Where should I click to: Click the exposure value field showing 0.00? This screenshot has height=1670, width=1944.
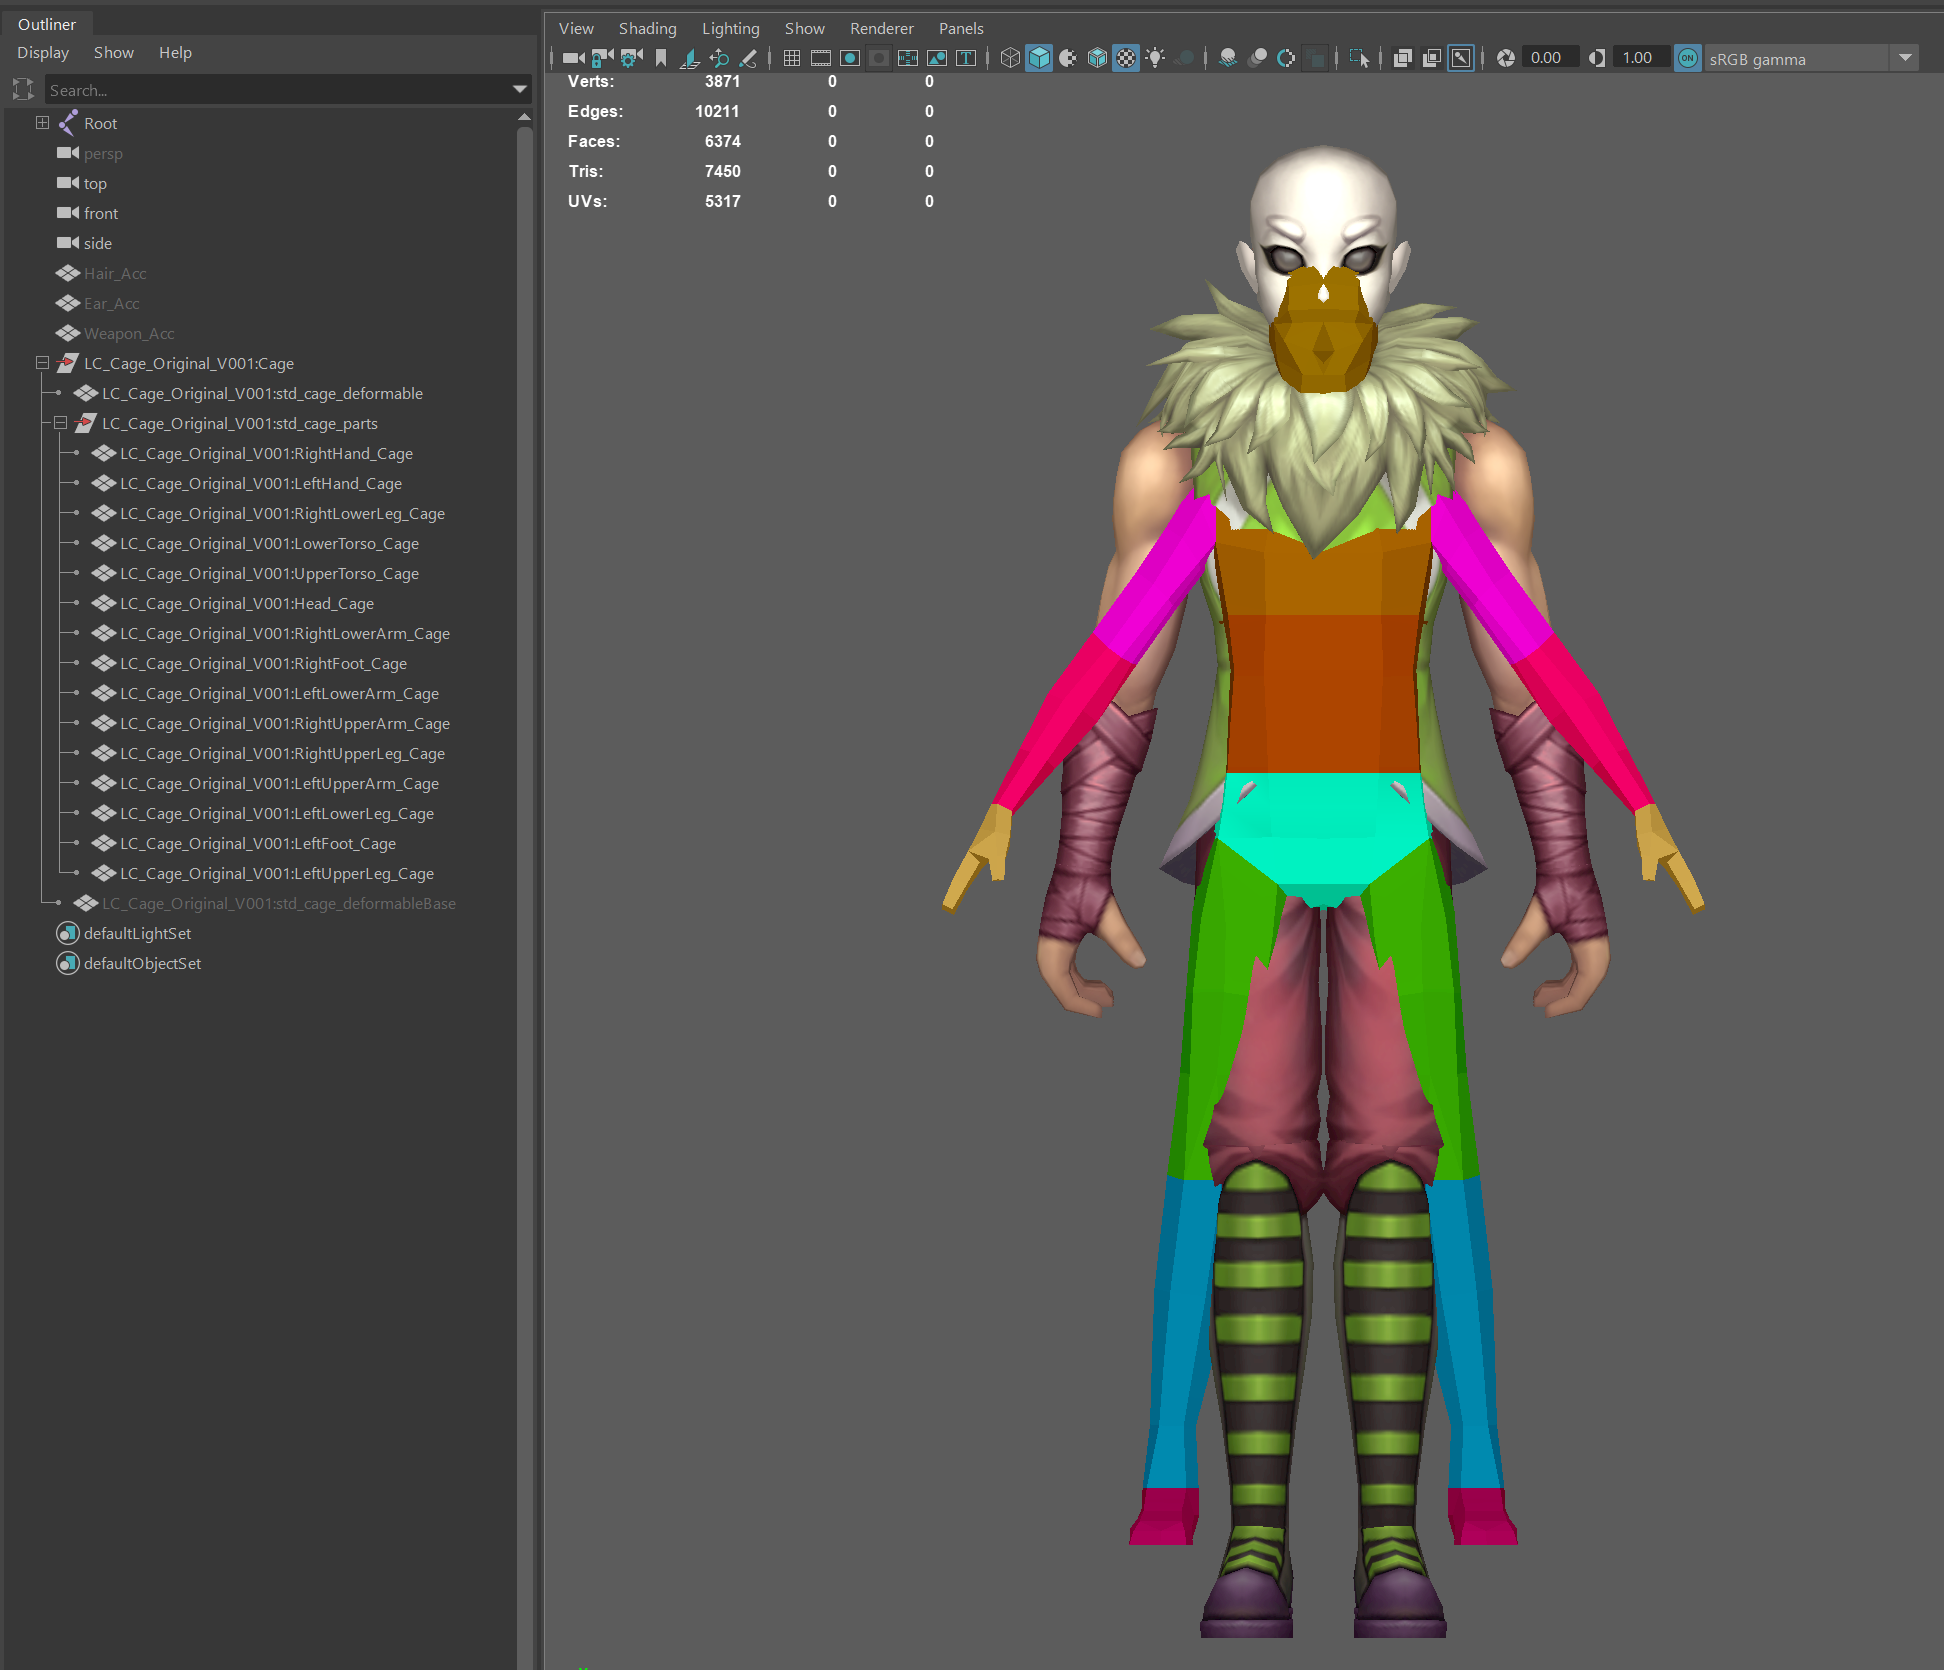pos(1548,58)
